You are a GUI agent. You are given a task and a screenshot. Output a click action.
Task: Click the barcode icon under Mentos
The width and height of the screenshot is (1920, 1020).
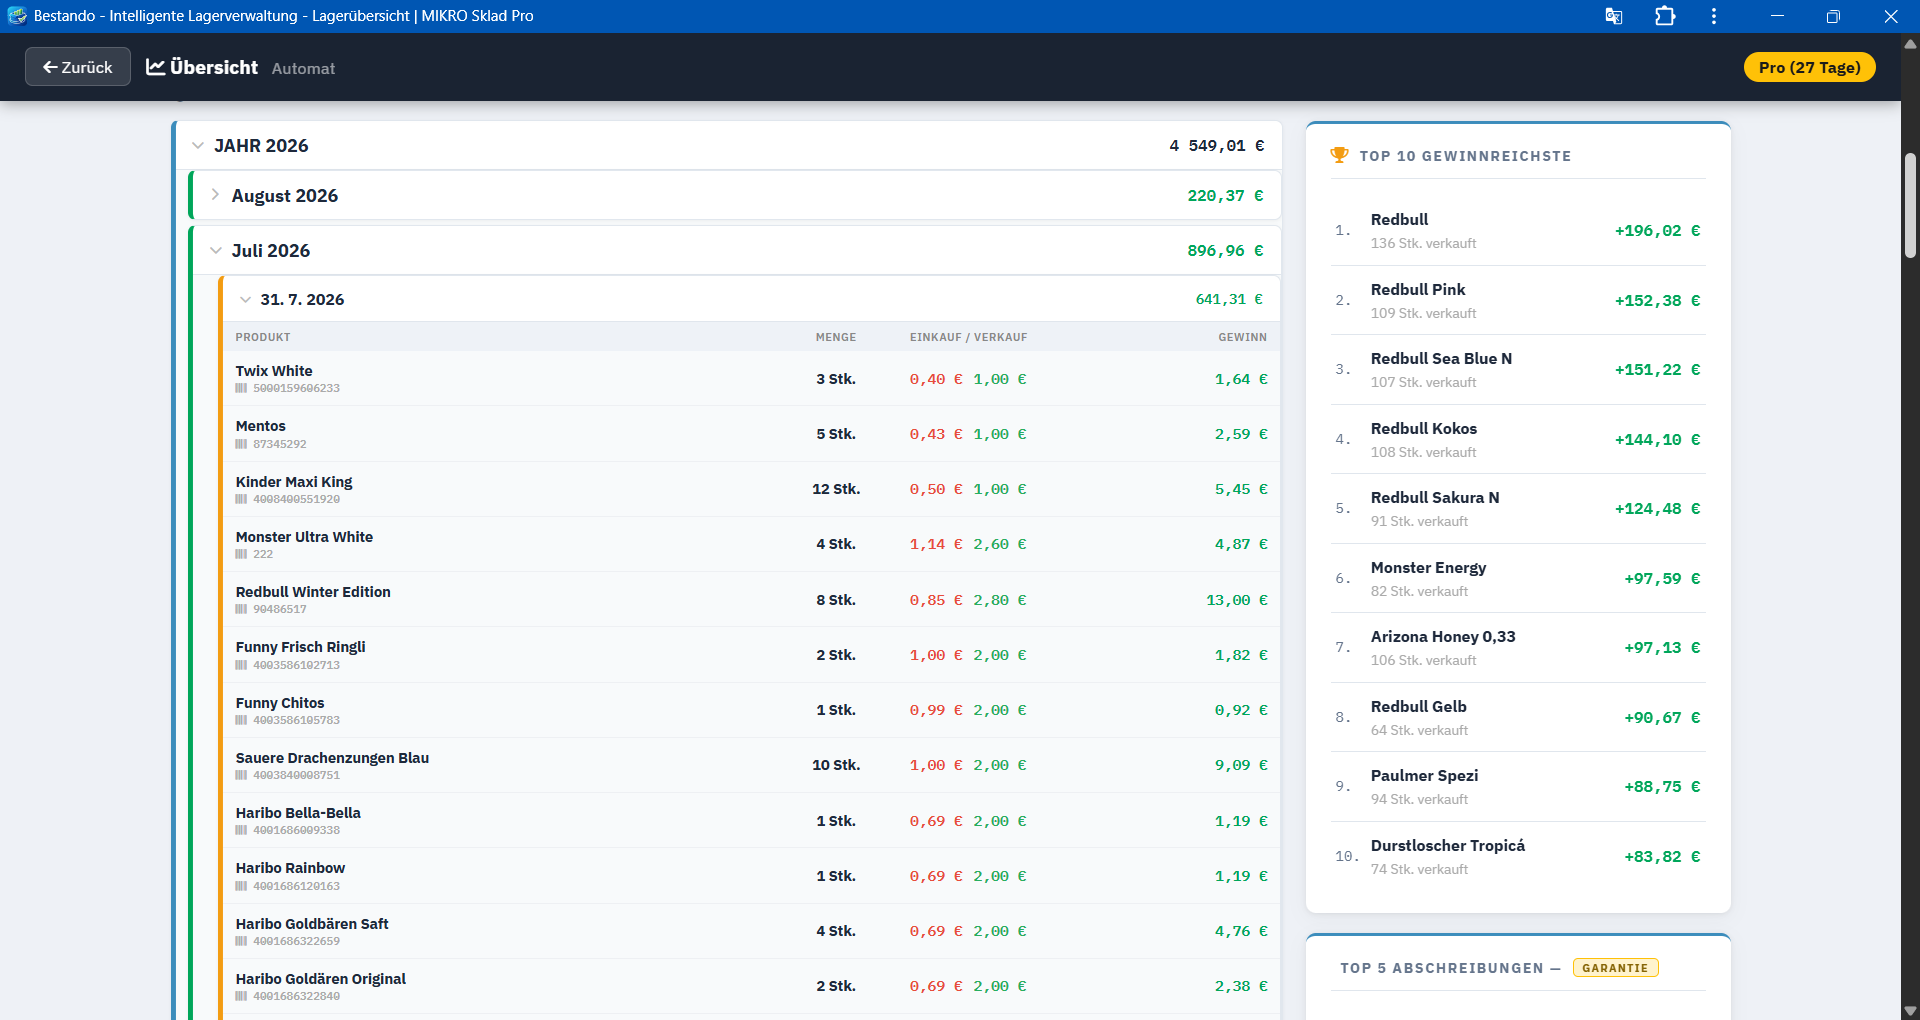[241, 444]
